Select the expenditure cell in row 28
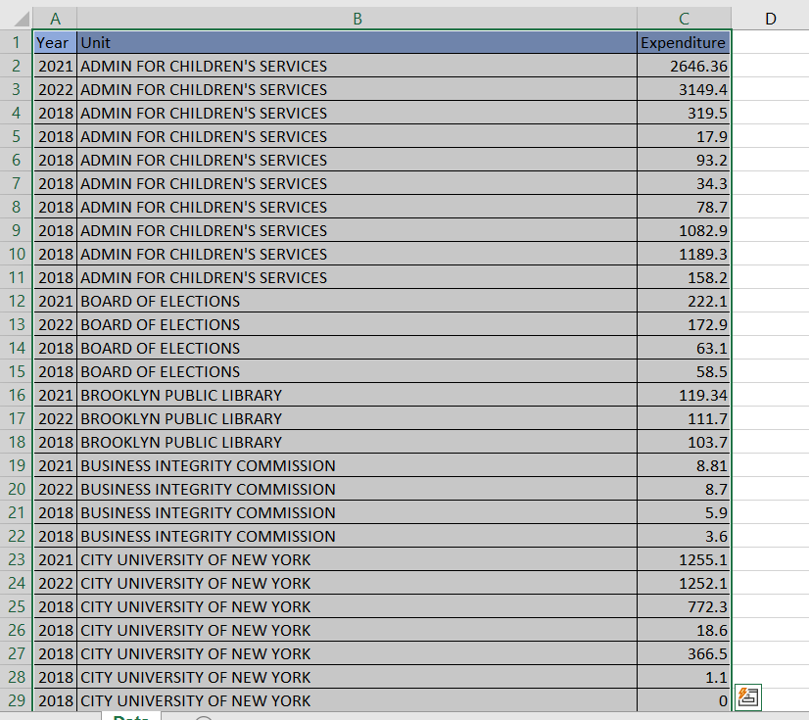809x720 pixels. click(x=684, y=677)
